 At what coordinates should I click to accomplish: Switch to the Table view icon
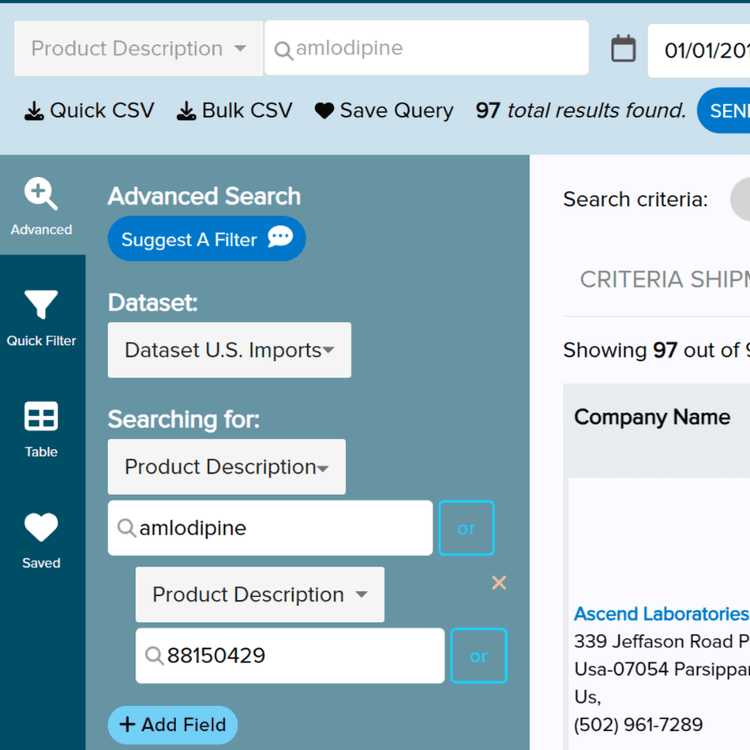[42, 429]
